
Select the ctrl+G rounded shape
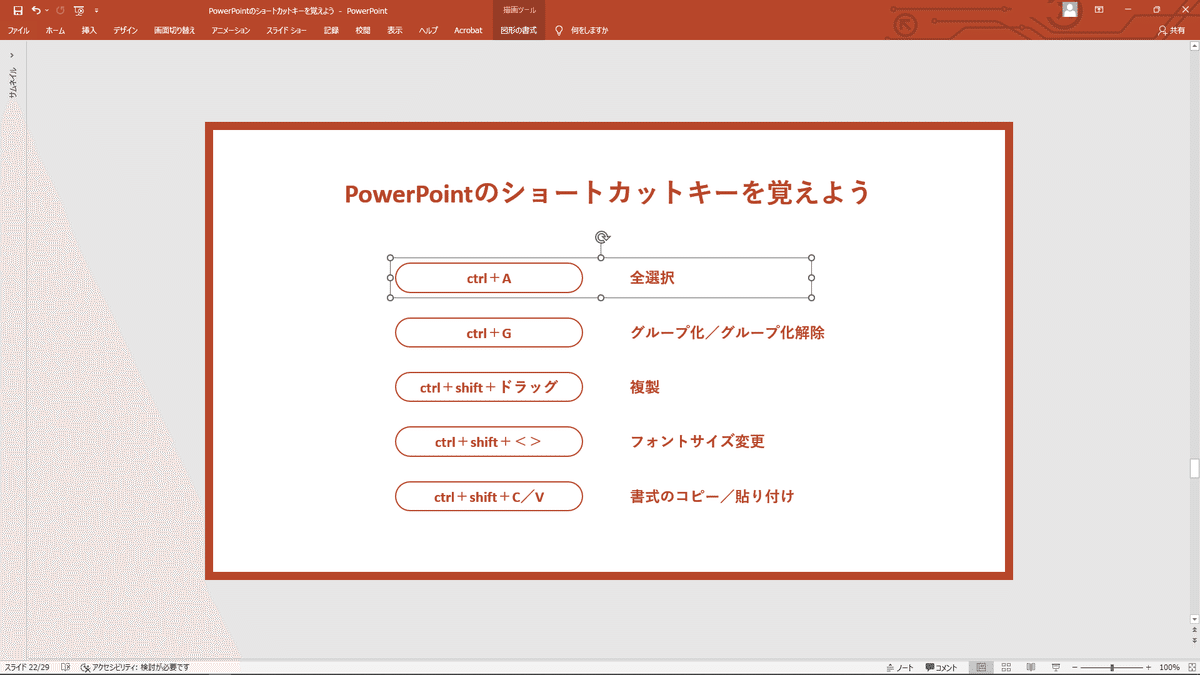489,333
